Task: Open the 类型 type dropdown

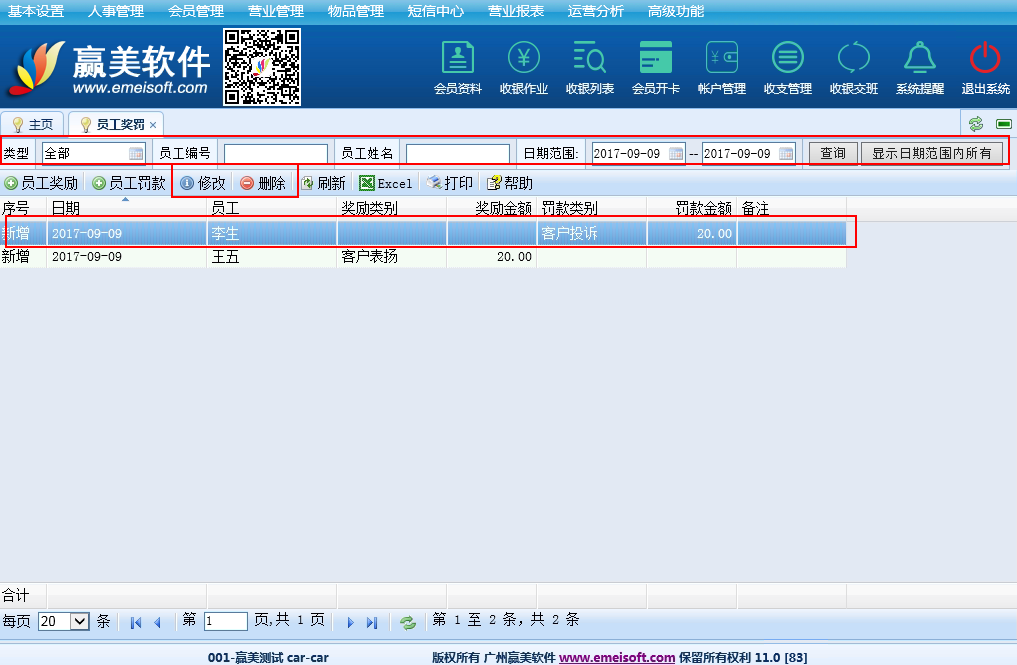Action: coord(136,153)
